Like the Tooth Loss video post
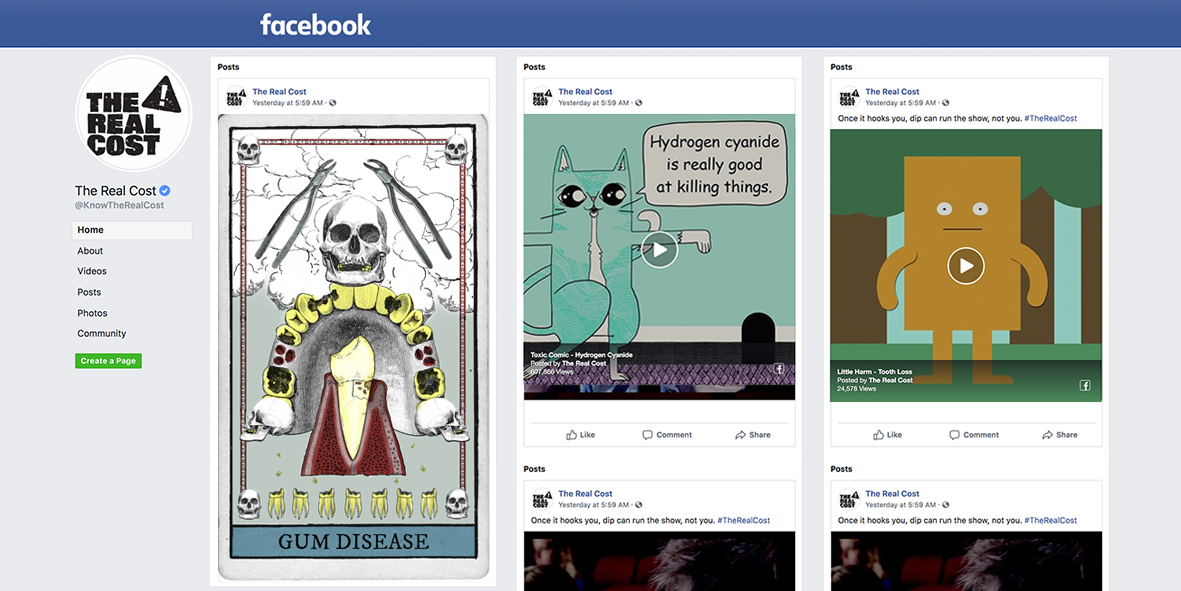 (887, 434)
